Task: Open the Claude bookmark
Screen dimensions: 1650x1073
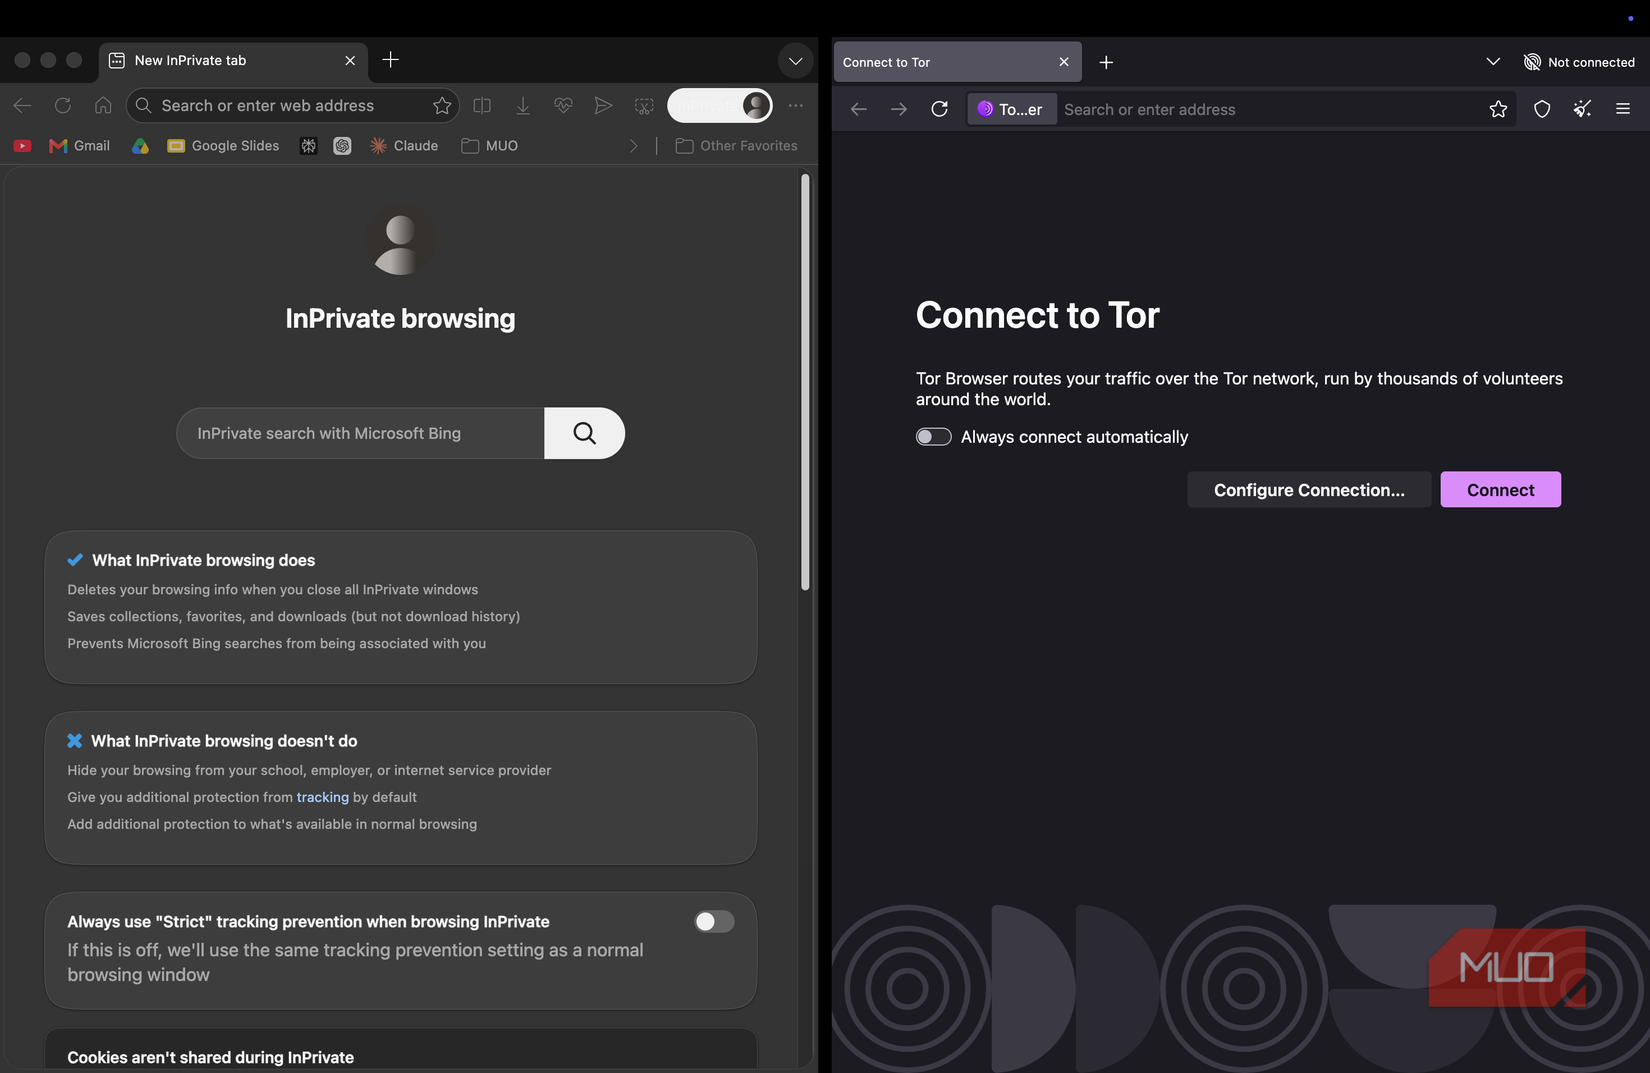Action: [x=405, y=146]
